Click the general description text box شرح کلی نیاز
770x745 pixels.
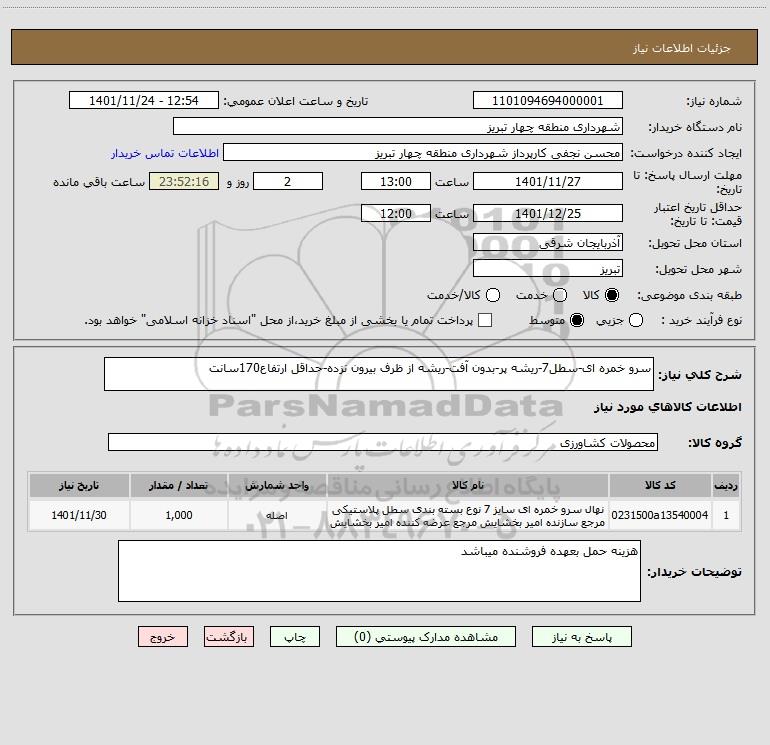click(379, 374)
